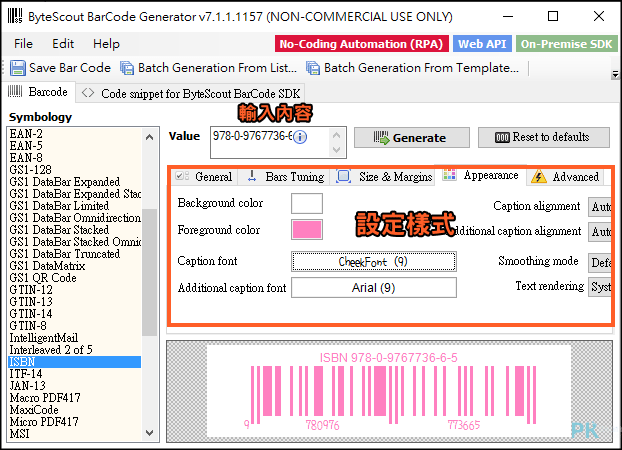The height and width of the screenshot is (450, 622).
Task: Click Value field scroll up arrow
Action: [x=336, y=135]
